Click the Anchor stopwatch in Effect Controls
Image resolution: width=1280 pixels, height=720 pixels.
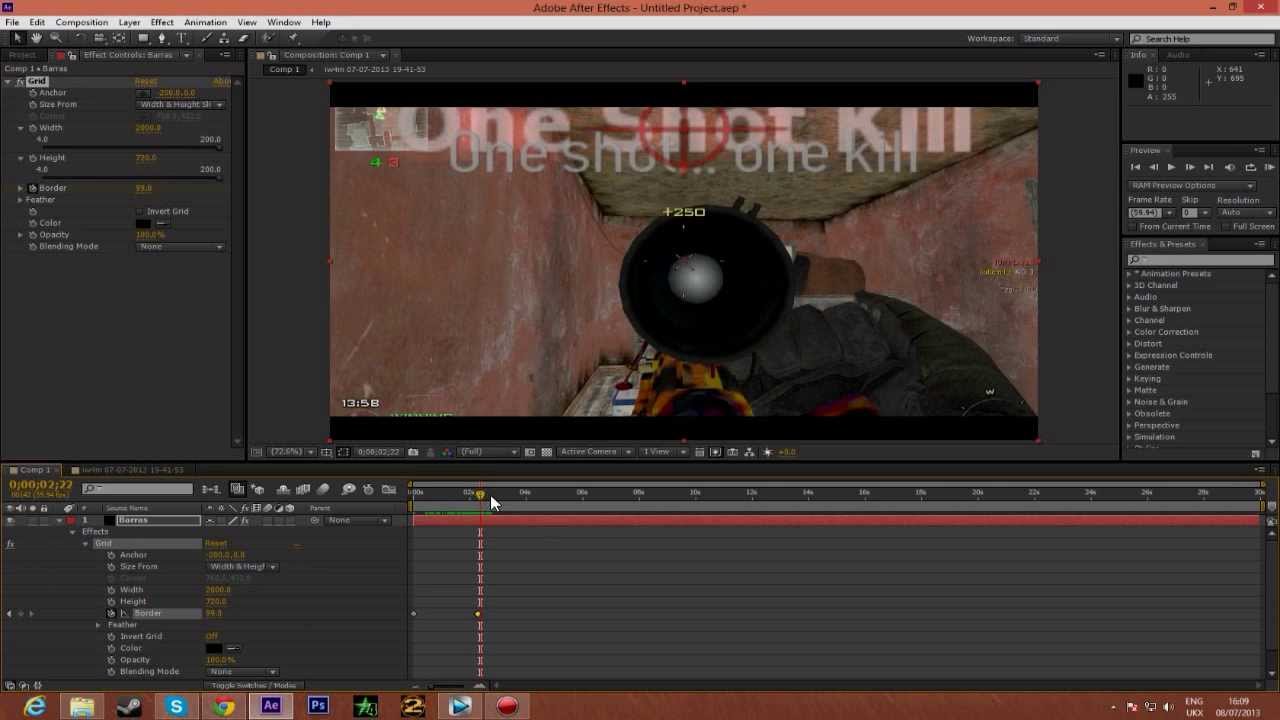tap(32, 93)
